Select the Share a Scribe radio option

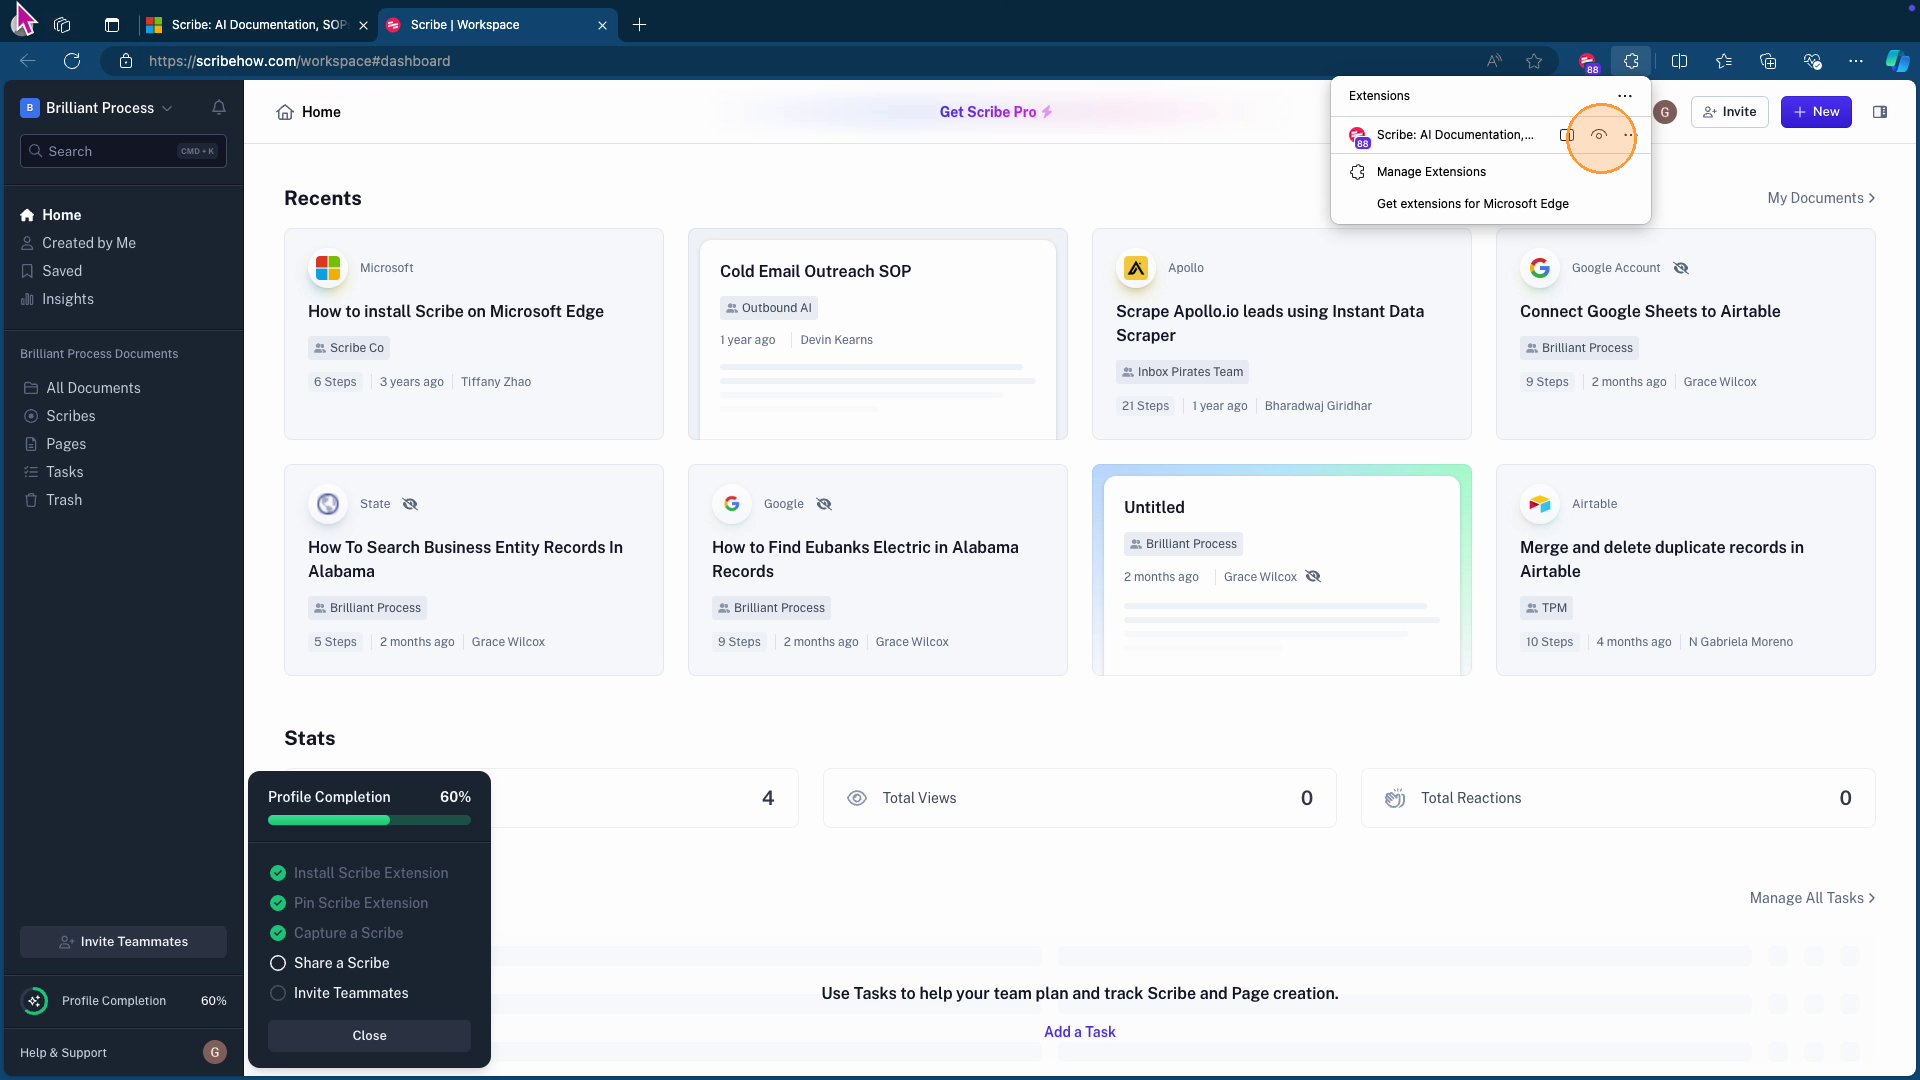point(278,963)
